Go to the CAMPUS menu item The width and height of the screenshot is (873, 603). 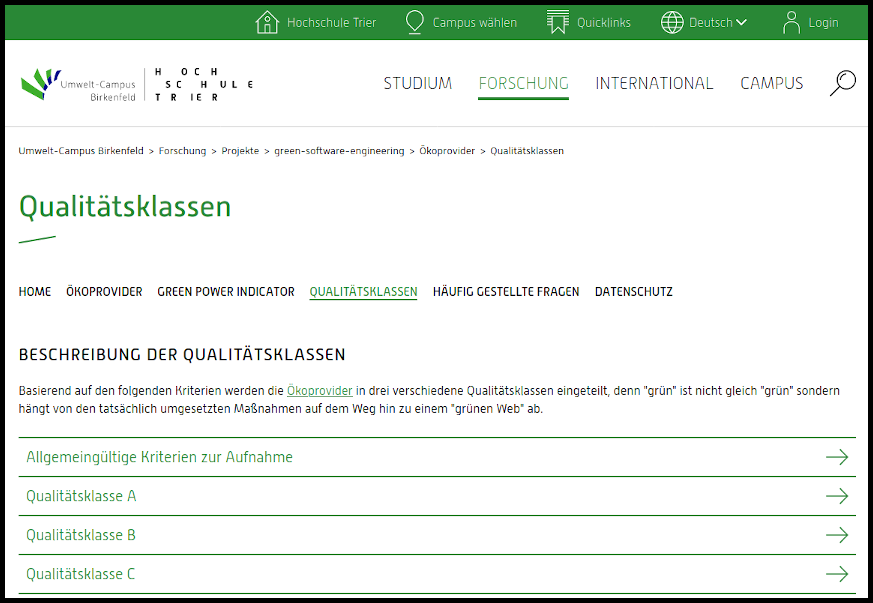771,84
